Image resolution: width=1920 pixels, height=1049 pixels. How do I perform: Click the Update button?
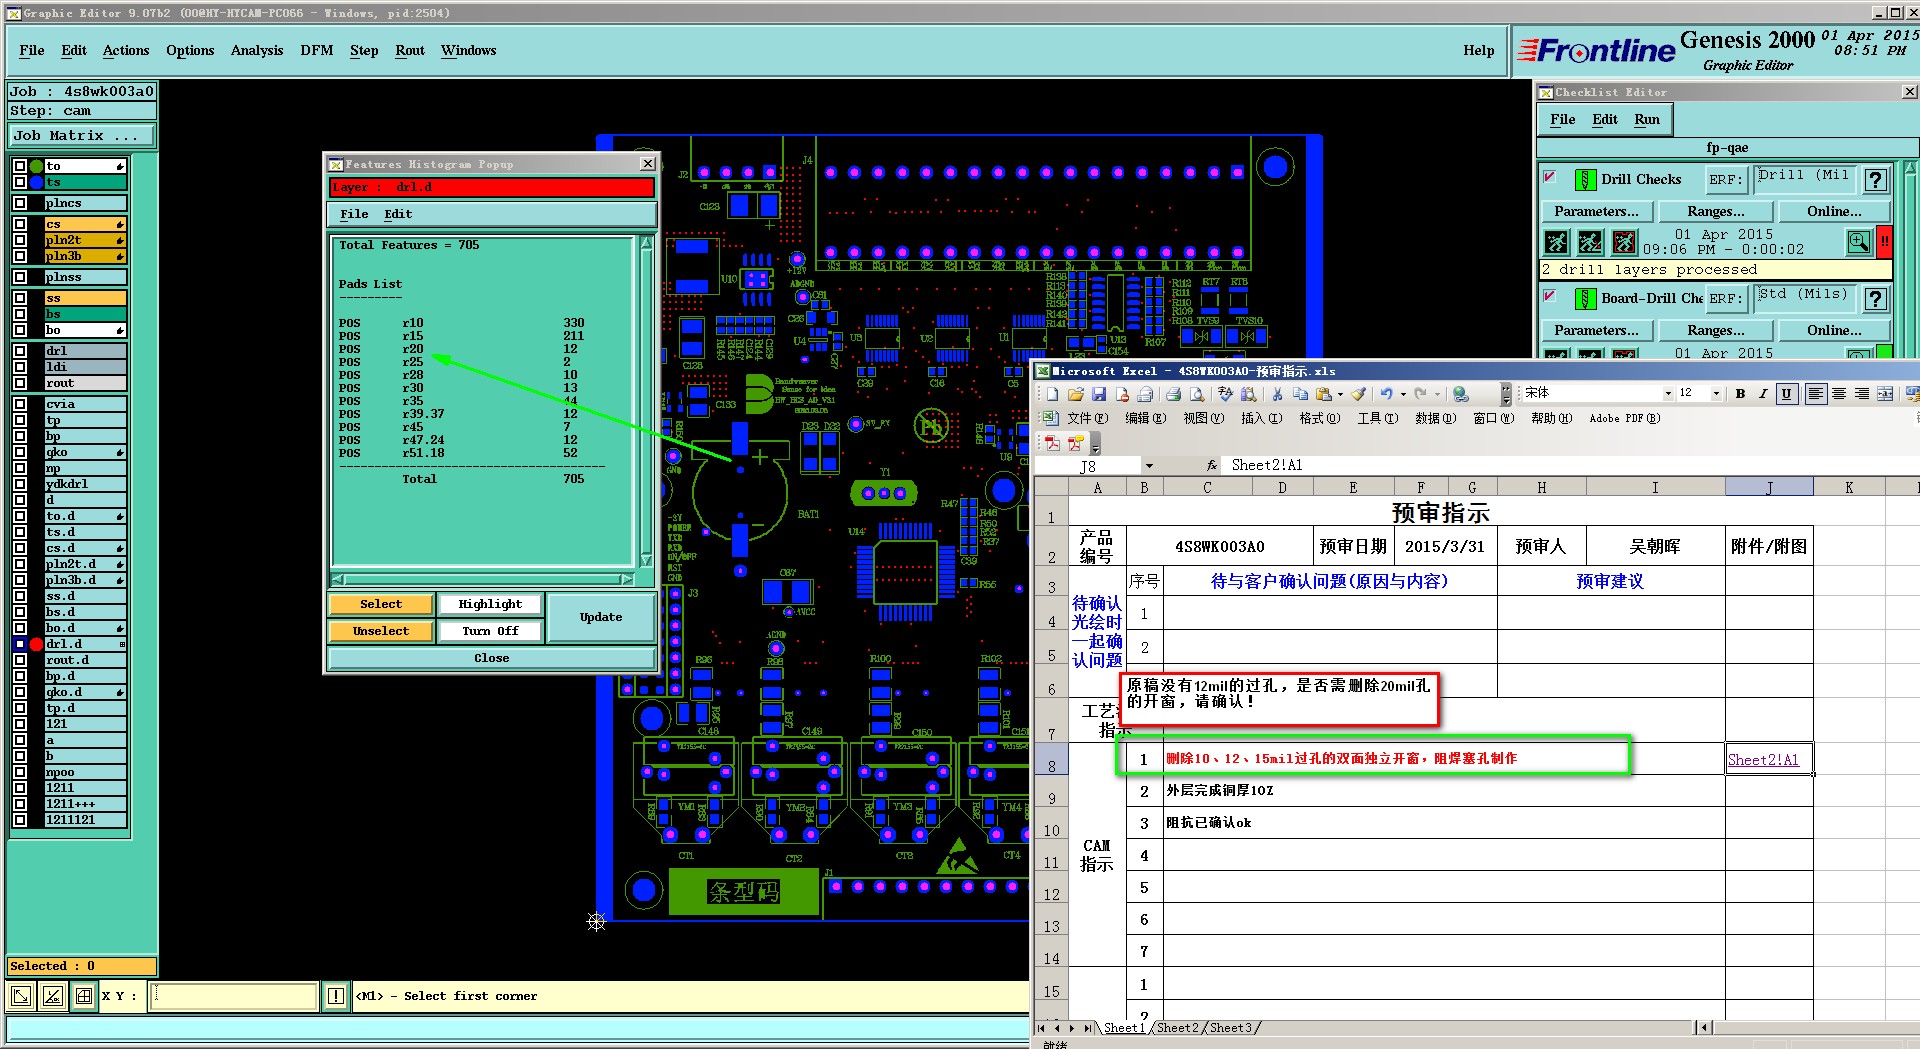(x=601, y=617)
